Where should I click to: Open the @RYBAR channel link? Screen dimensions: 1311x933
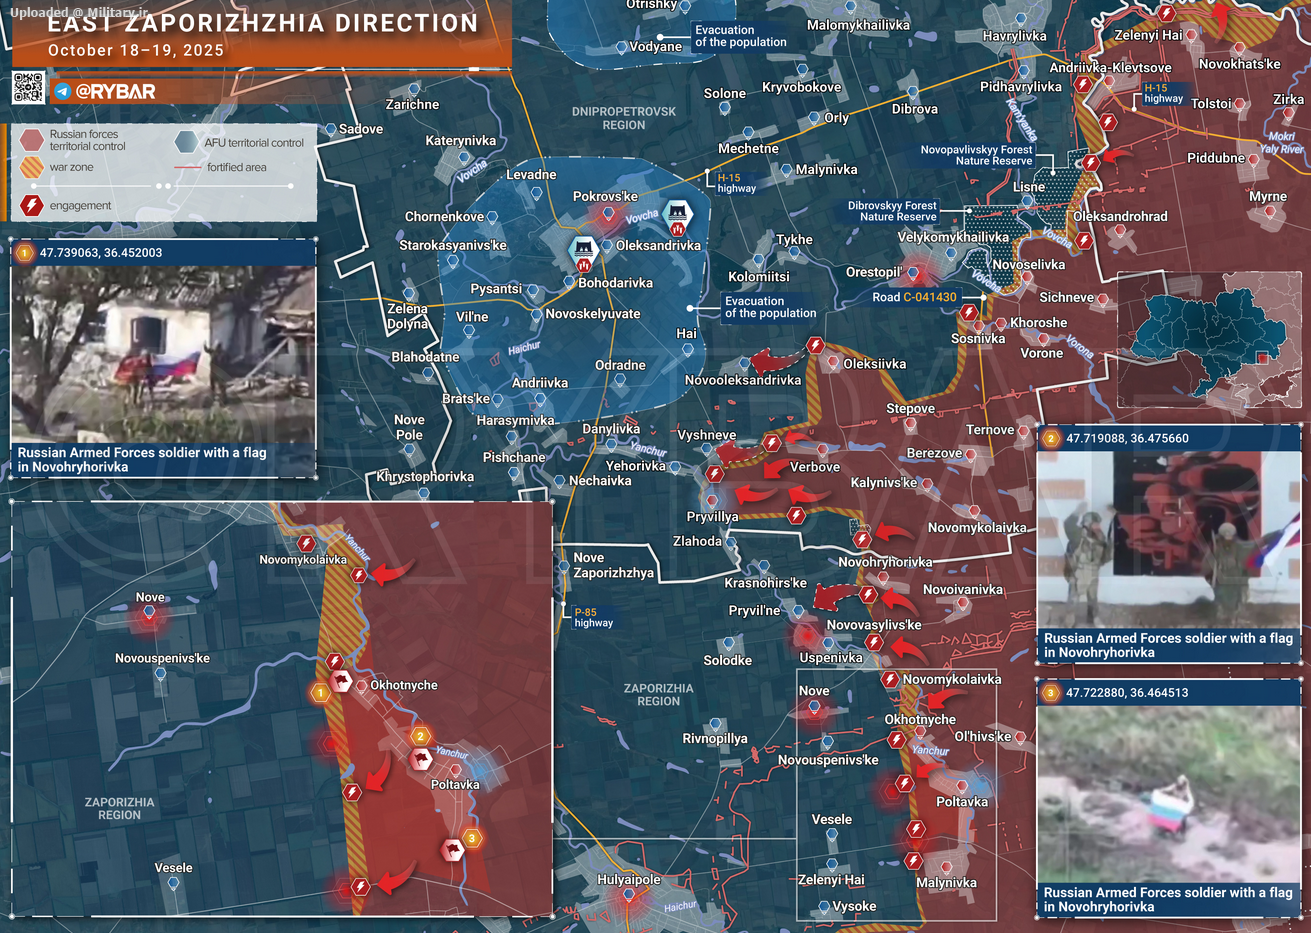(115, 92)
